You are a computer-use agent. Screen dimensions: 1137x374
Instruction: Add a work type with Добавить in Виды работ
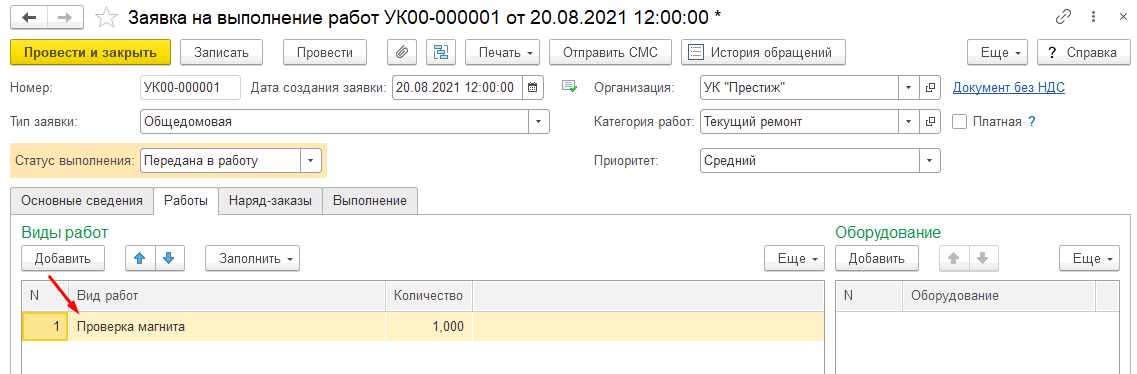coord(62,258)
